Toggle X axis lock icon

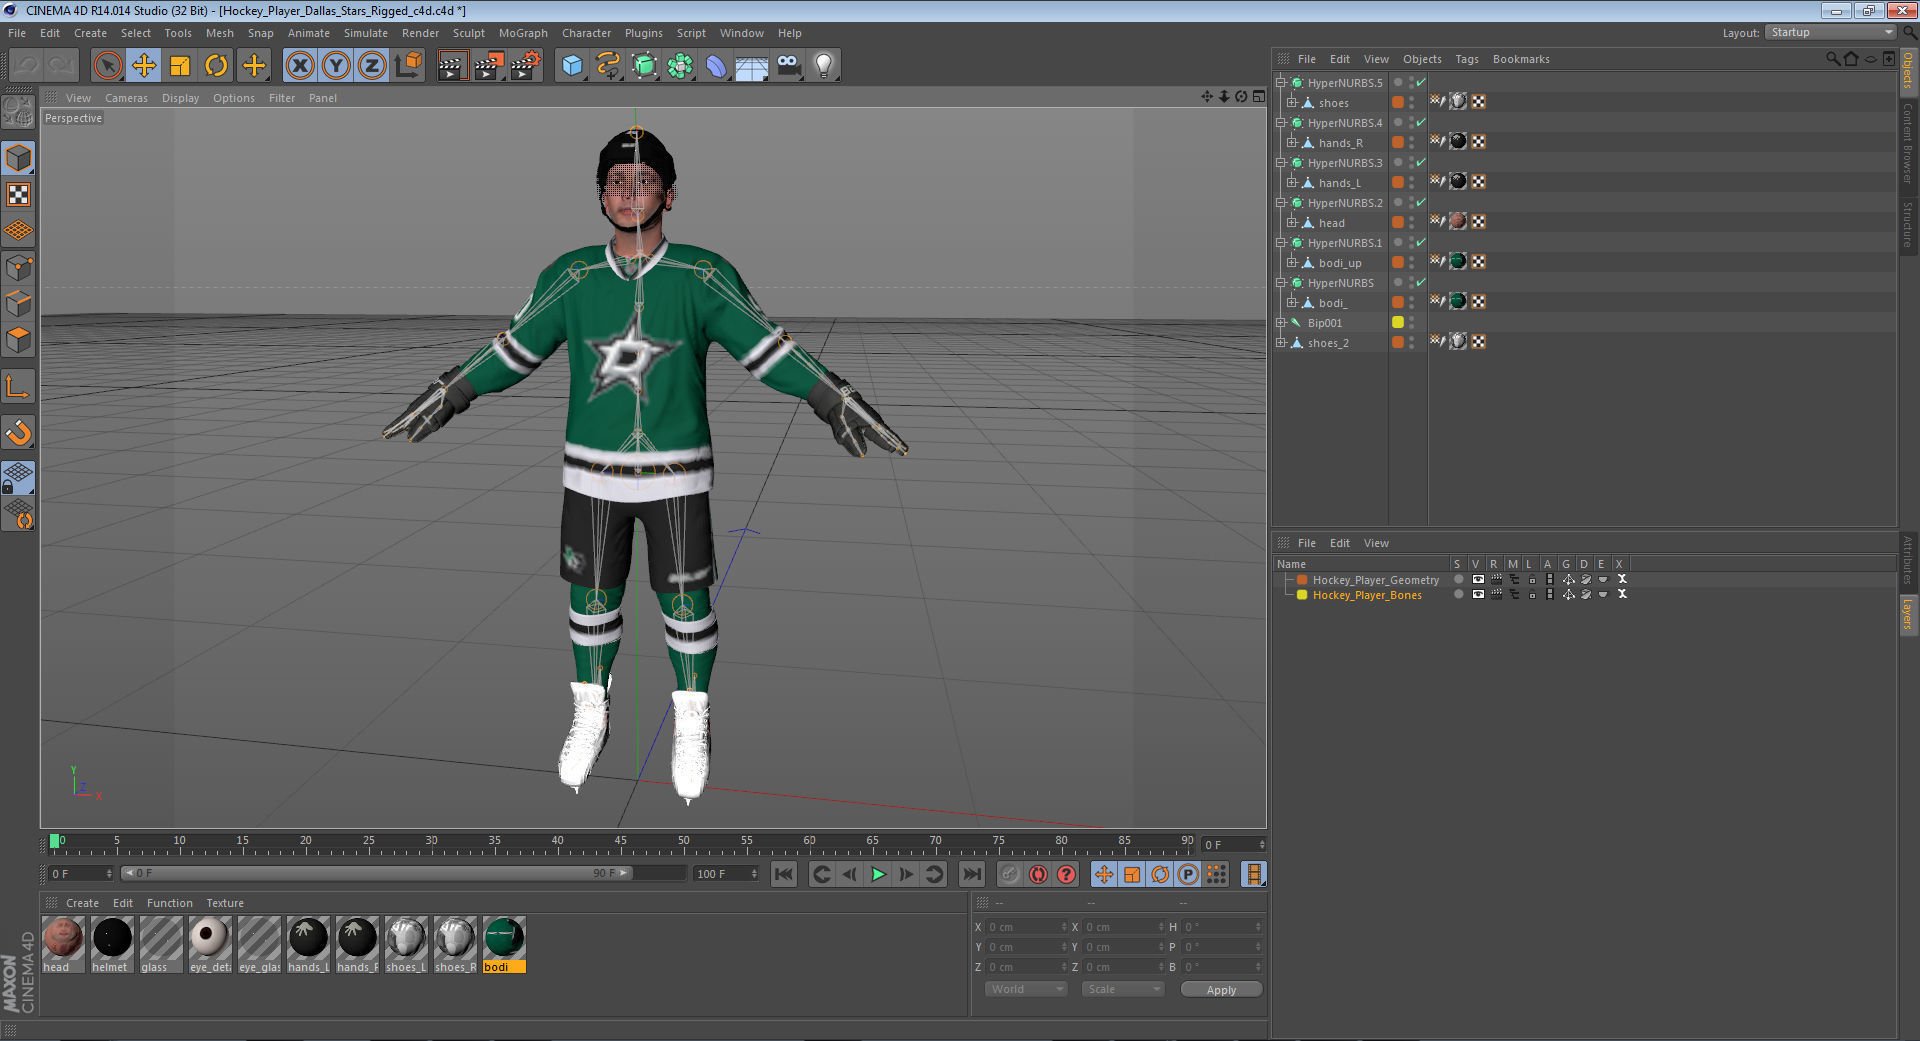pos(300,66)
